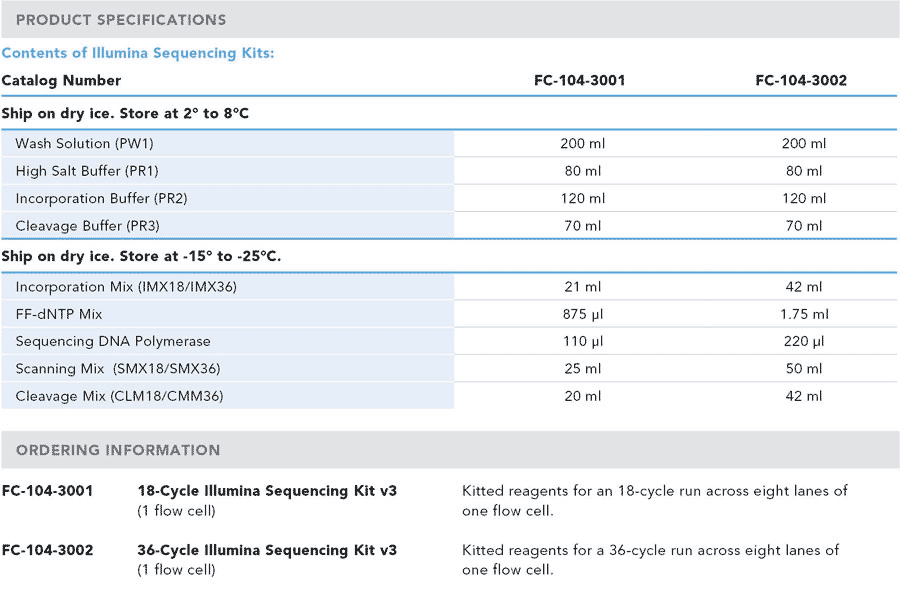Click Incorporation Buffer's 120 ml under FC-104-3001

pyautogui.click(x=583, y=199)
